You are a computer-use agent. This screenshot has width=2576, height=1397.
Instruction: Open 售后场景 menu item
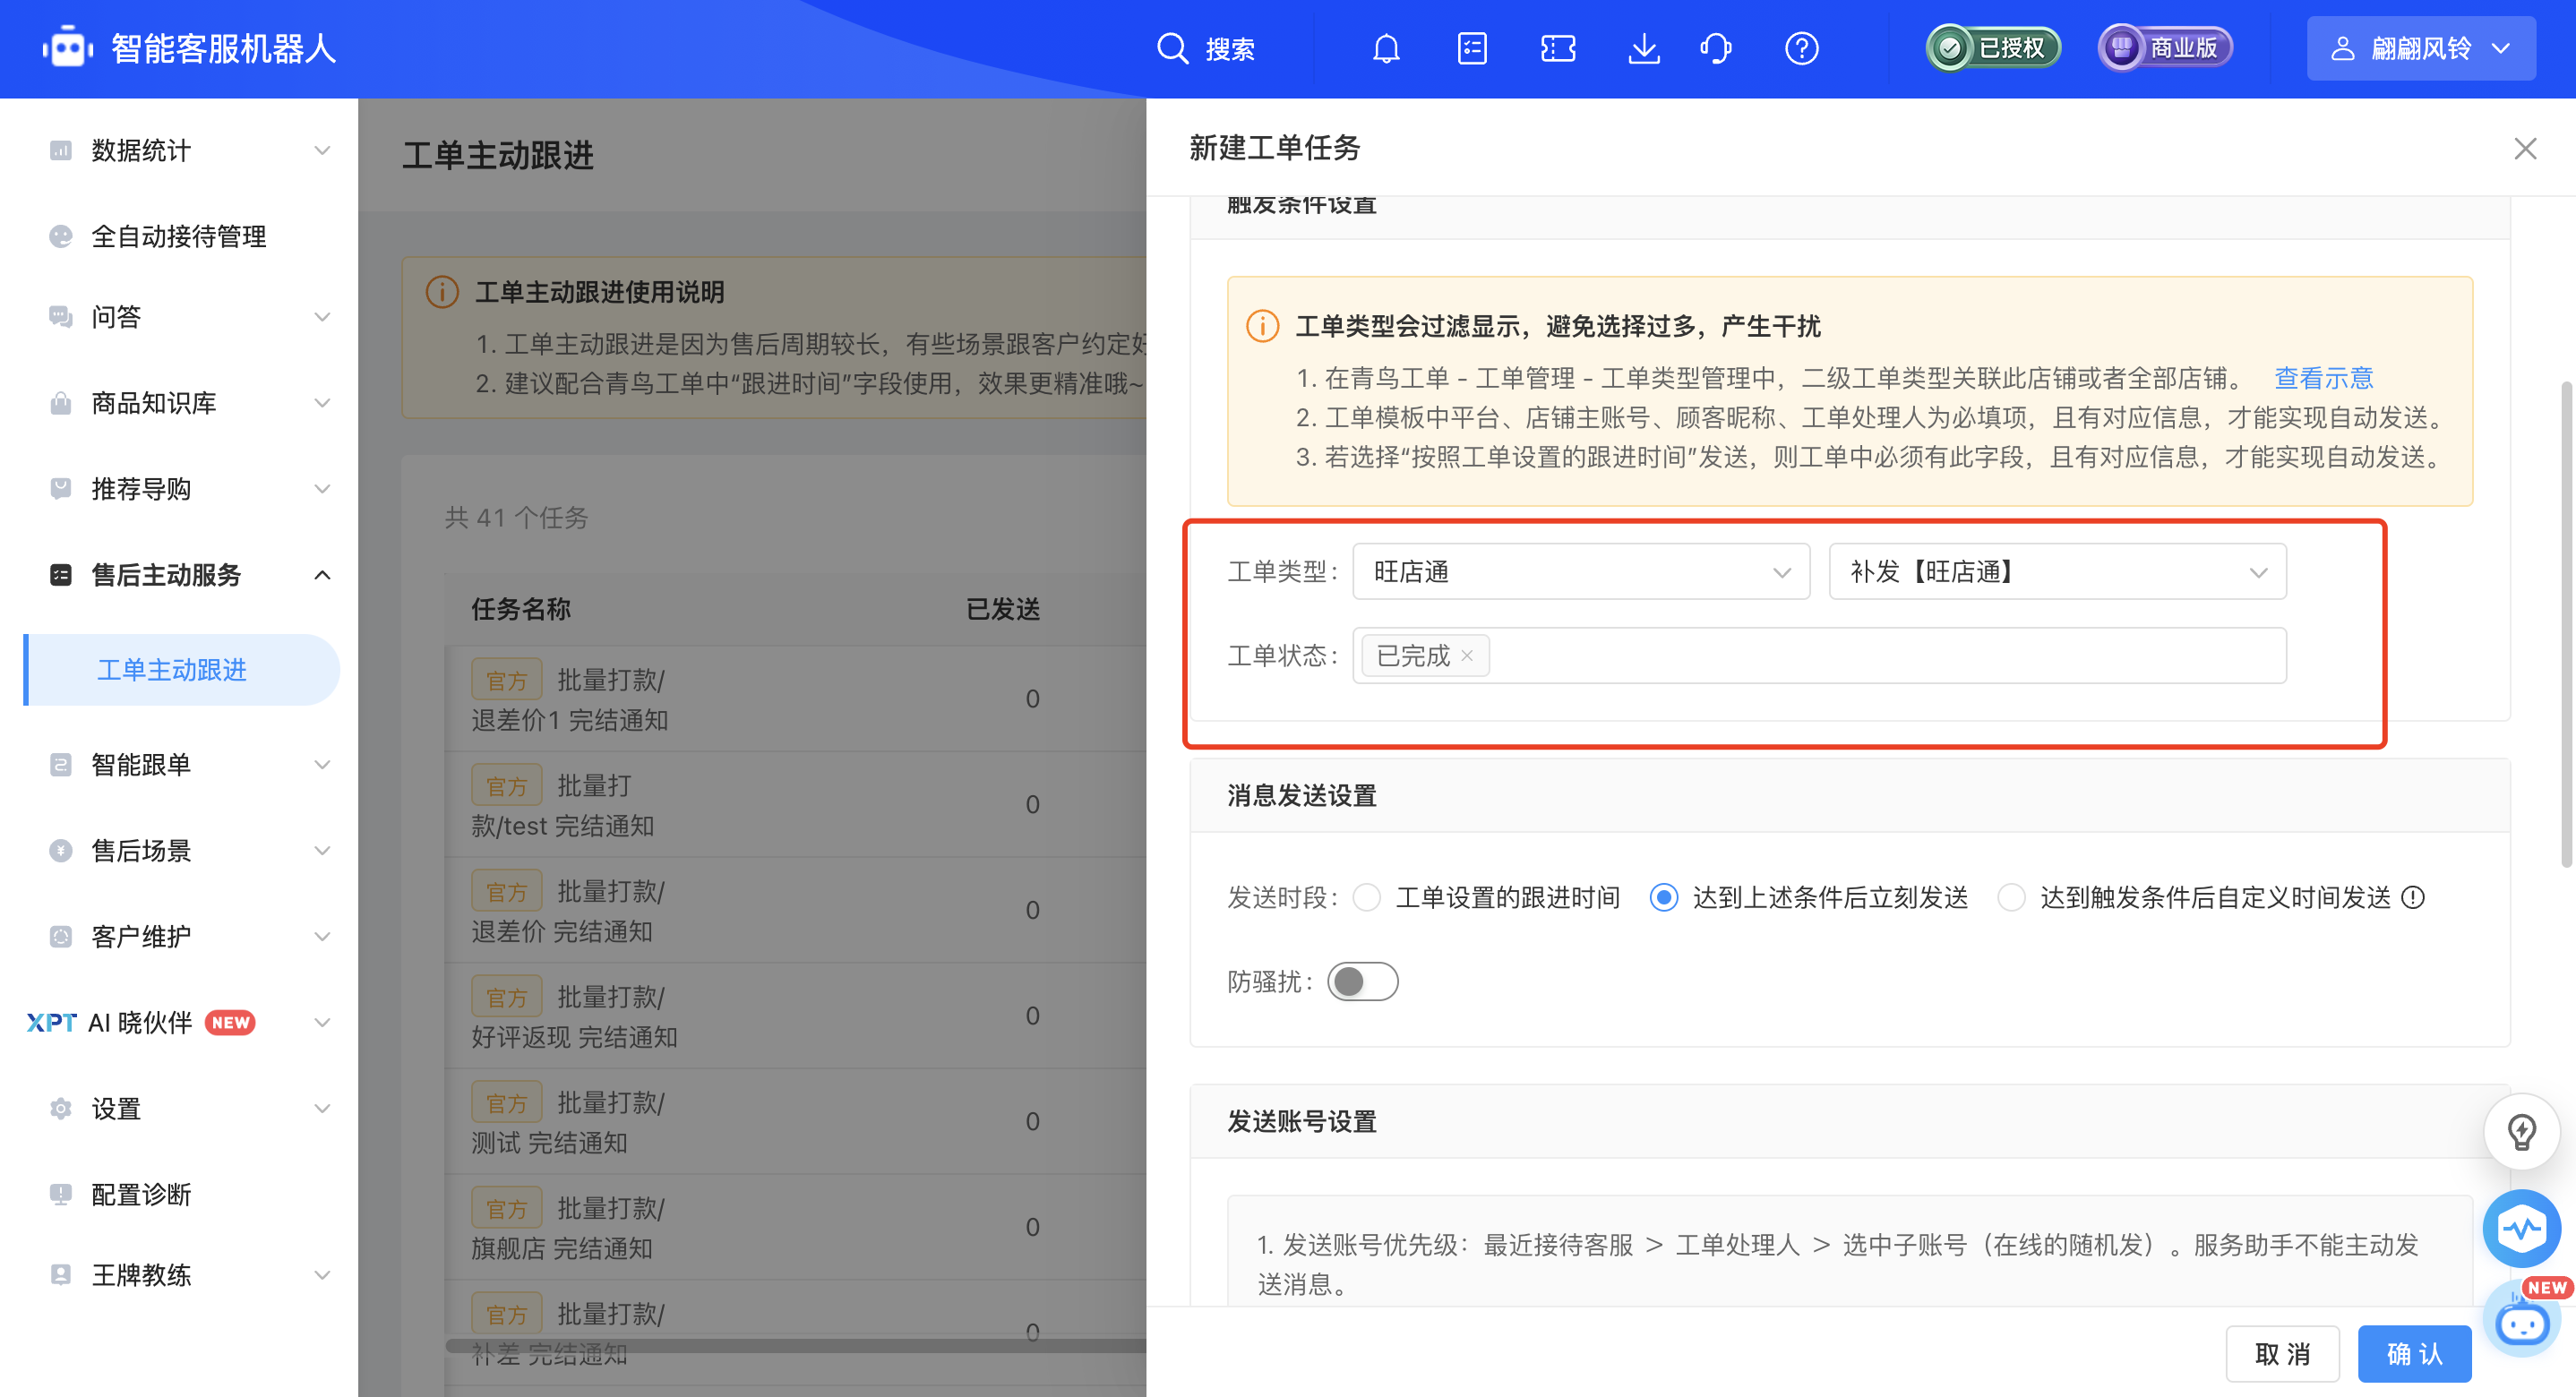pos(140,851)
